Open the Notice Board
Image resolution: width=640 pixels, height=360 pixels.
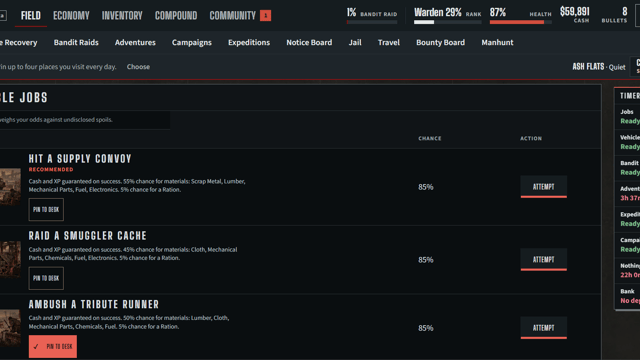[x=309, y=42]
